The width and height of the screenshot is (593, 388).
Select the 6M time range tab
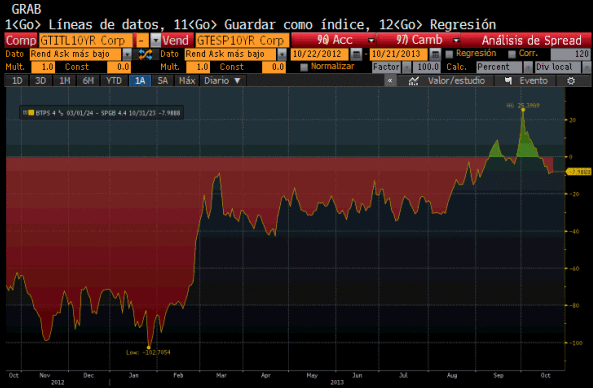[88, 81]
